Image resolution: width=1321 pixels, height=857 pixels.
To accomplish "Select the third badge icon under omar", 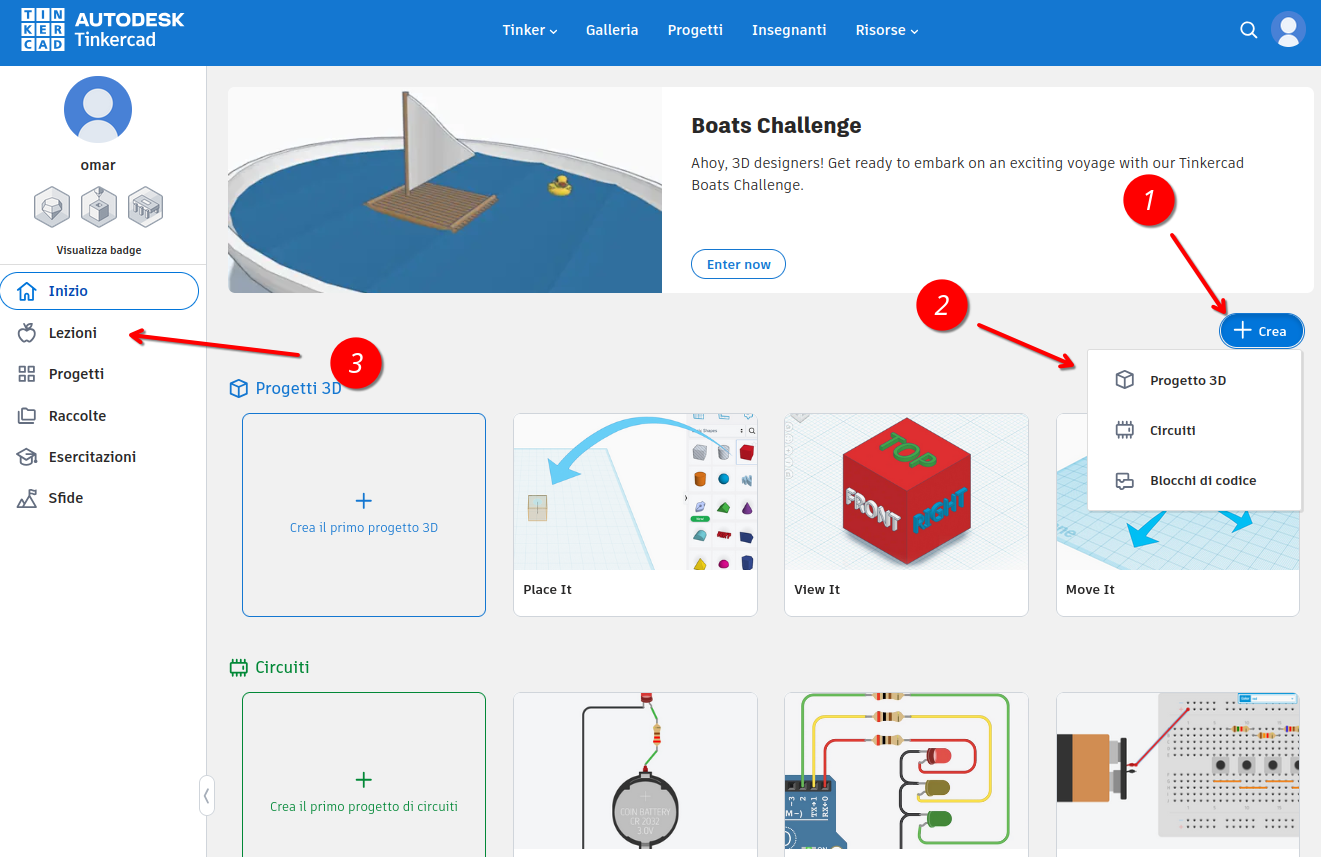I will pos(145,208).
